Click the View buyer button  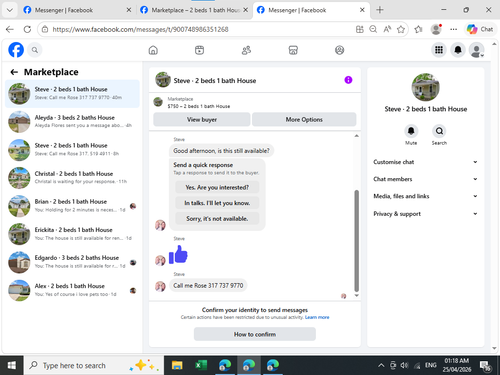(202, 119)
